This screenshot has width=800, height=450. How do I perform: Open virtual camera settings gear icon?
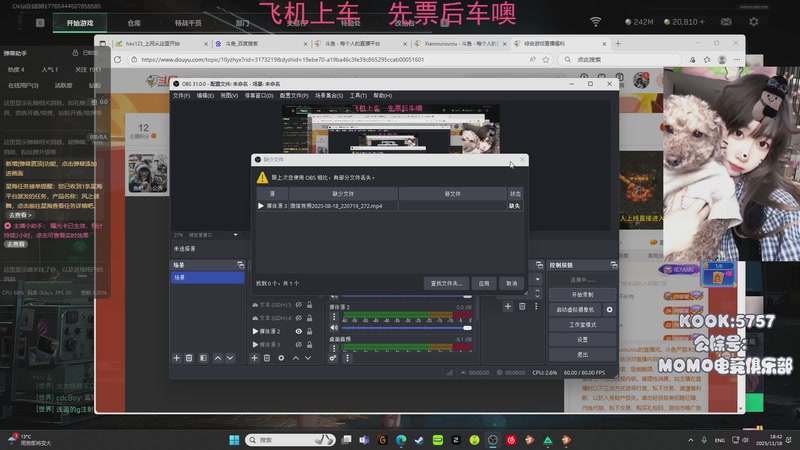[609, 310]
